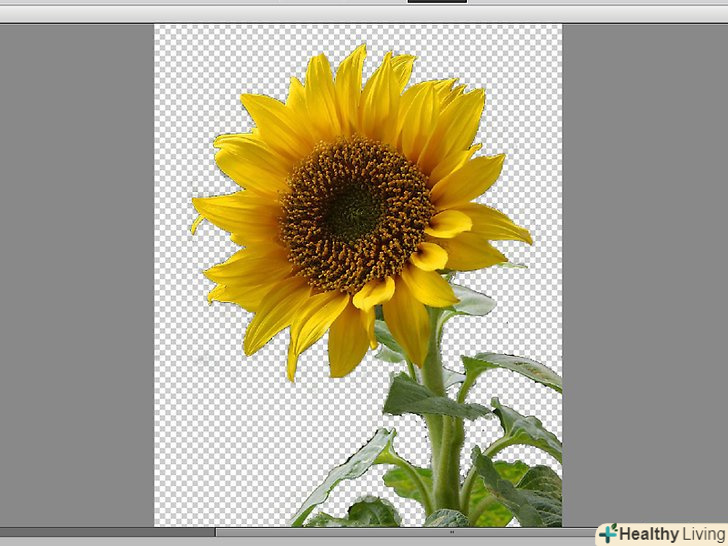Viewport: 728px width, 546px height.
Task: Click the dark tab in the top bar
Action: [x=437, y=2]
